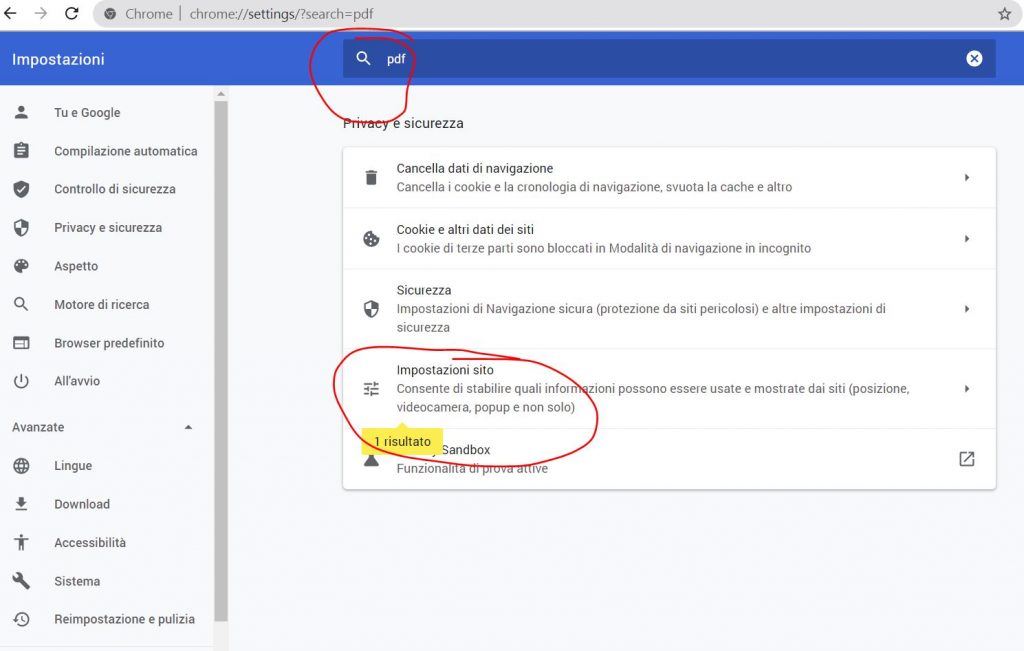Expand Cancella dati di navigazione with its chevron

tap(966, 176)
